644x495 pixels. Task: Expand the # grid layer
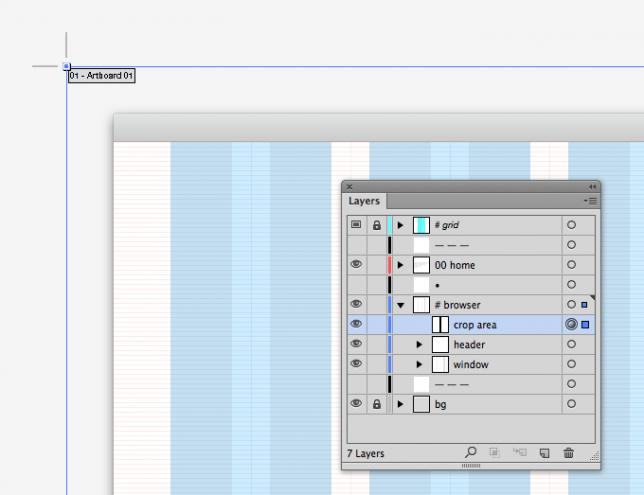(400, 225)
